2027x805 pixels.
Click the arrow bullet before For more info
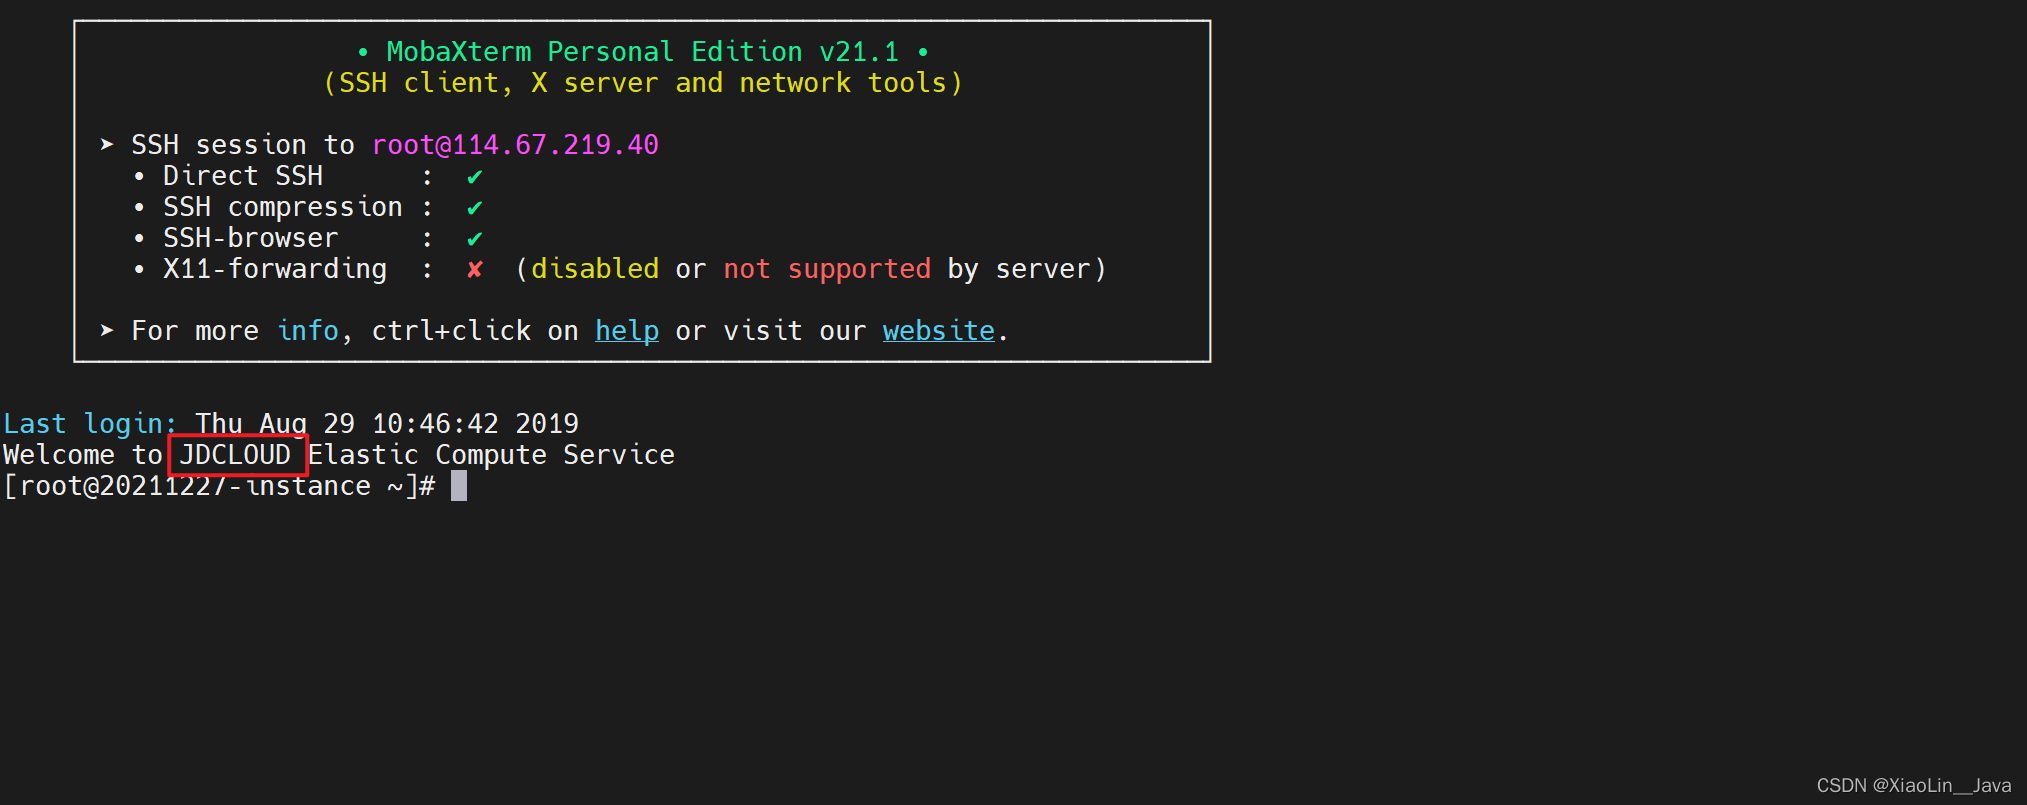point(107,331)
